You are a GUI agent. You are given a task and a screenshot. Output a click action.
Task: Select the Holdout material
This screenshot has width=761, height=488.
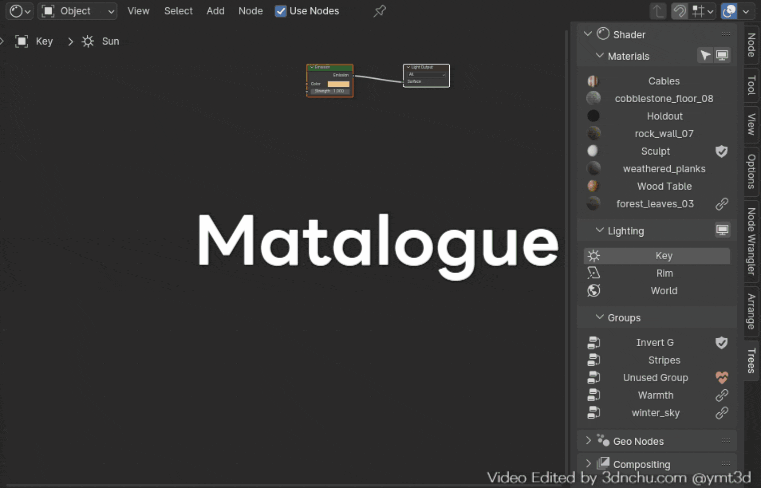657,116
